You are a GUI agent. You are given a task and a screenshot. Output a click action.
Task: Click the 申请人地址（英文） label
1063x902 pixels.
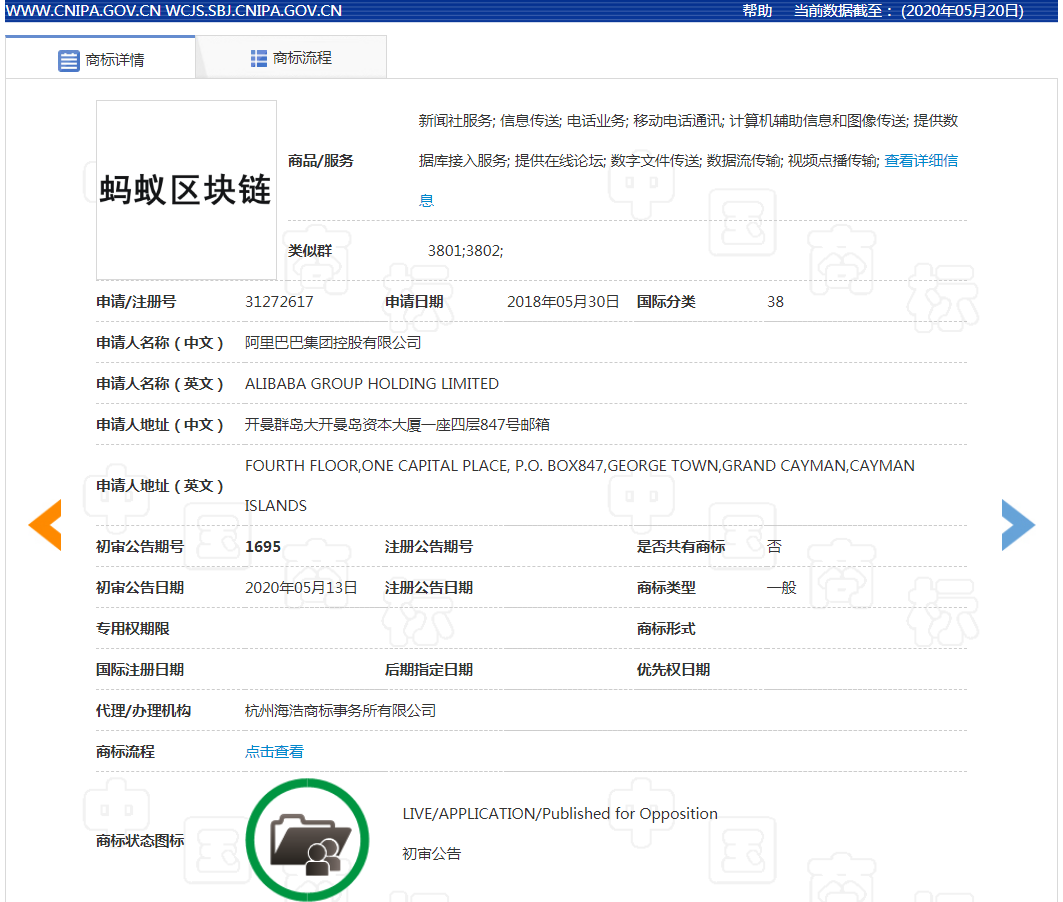(x=159, y=486)
